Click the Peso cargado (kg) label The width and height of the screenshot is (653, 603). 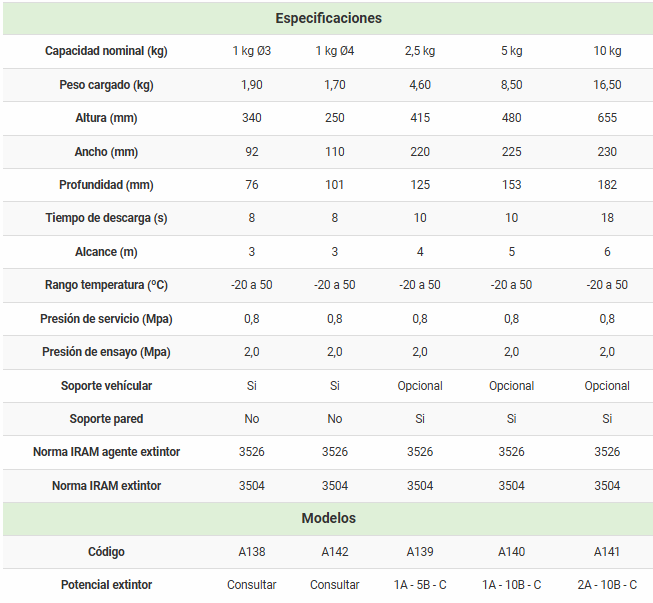click(106, 85)
